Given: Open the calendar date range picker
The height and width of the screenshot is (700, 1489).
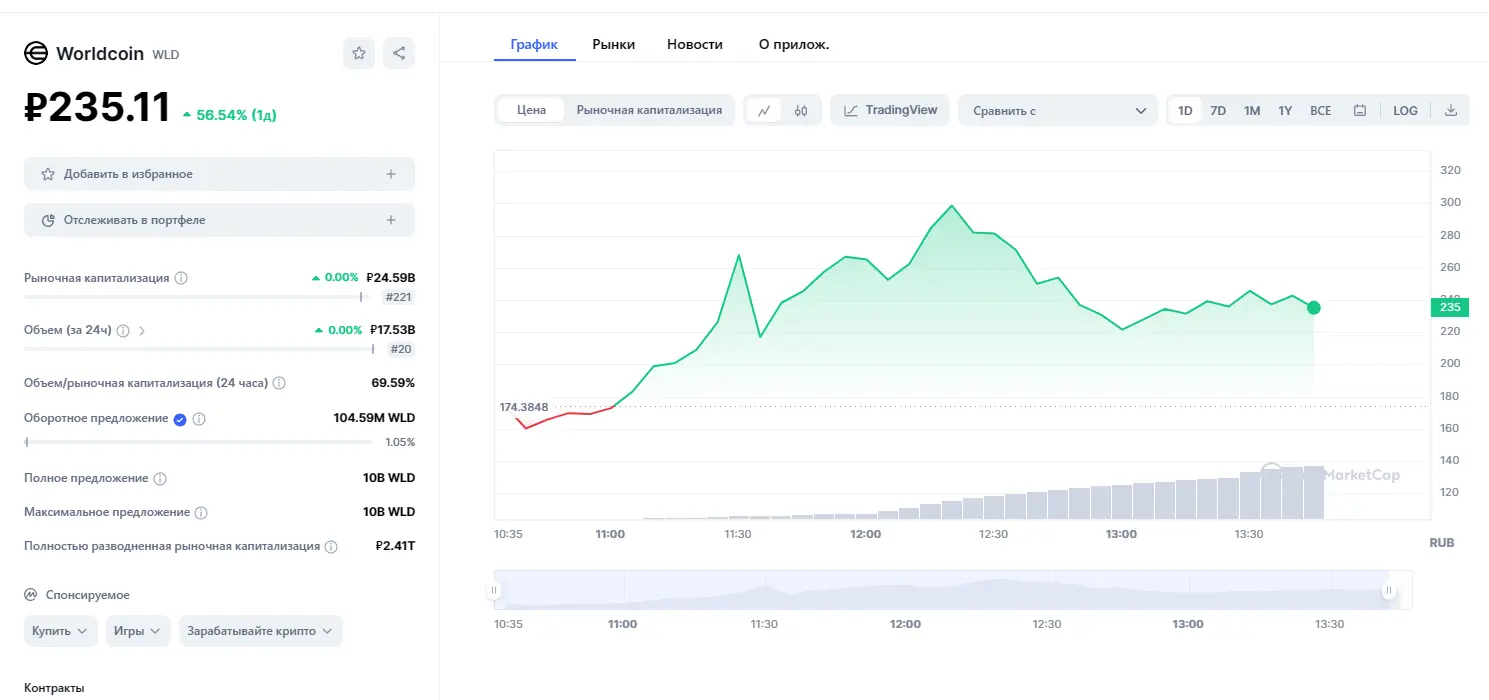Looking at the screenshot, I should (x=1360, y=110).
